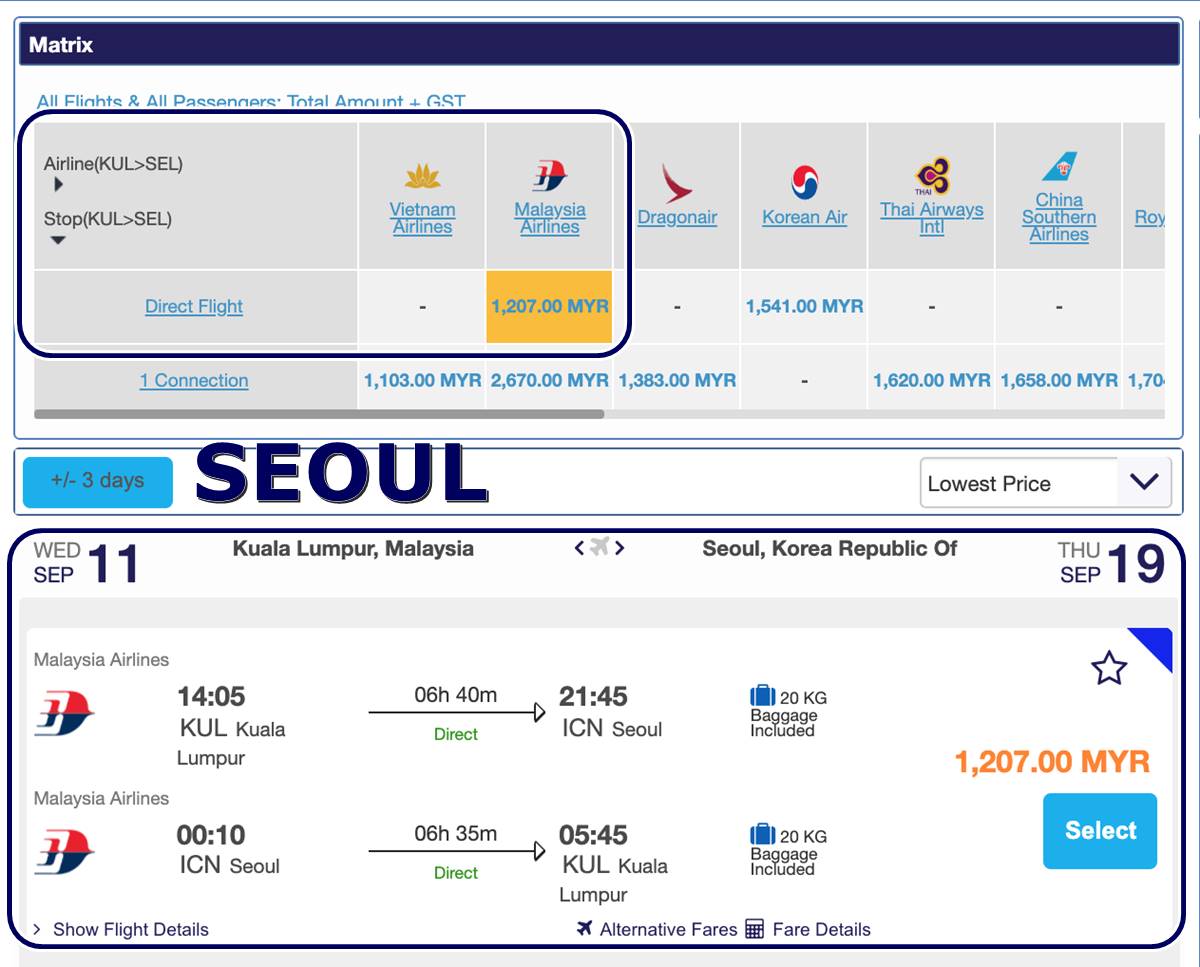1200x967 pixels.
Task: Collapse Stop(KUL>SEL) with down arrow
Action: pyautogui.click(x=58, y=240)
